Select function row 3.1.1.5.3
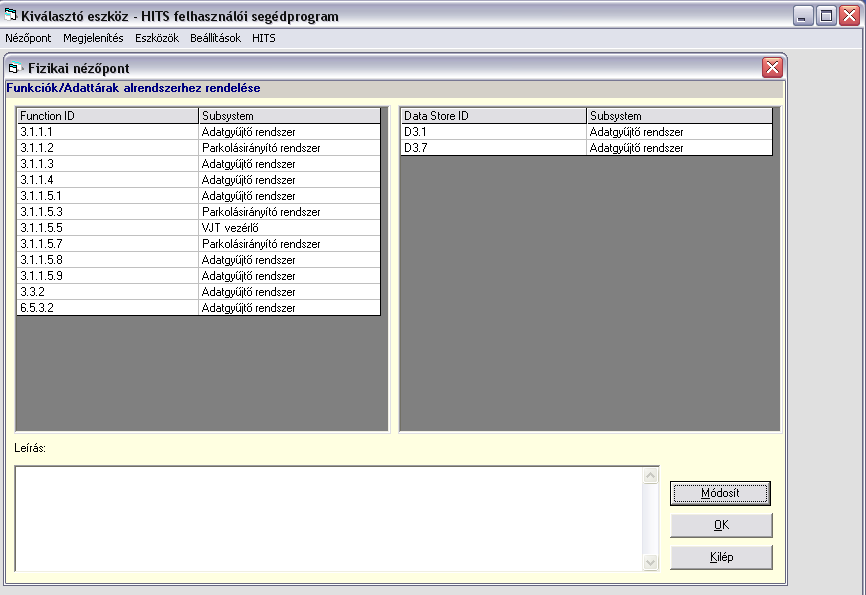 tap(199, 212)
